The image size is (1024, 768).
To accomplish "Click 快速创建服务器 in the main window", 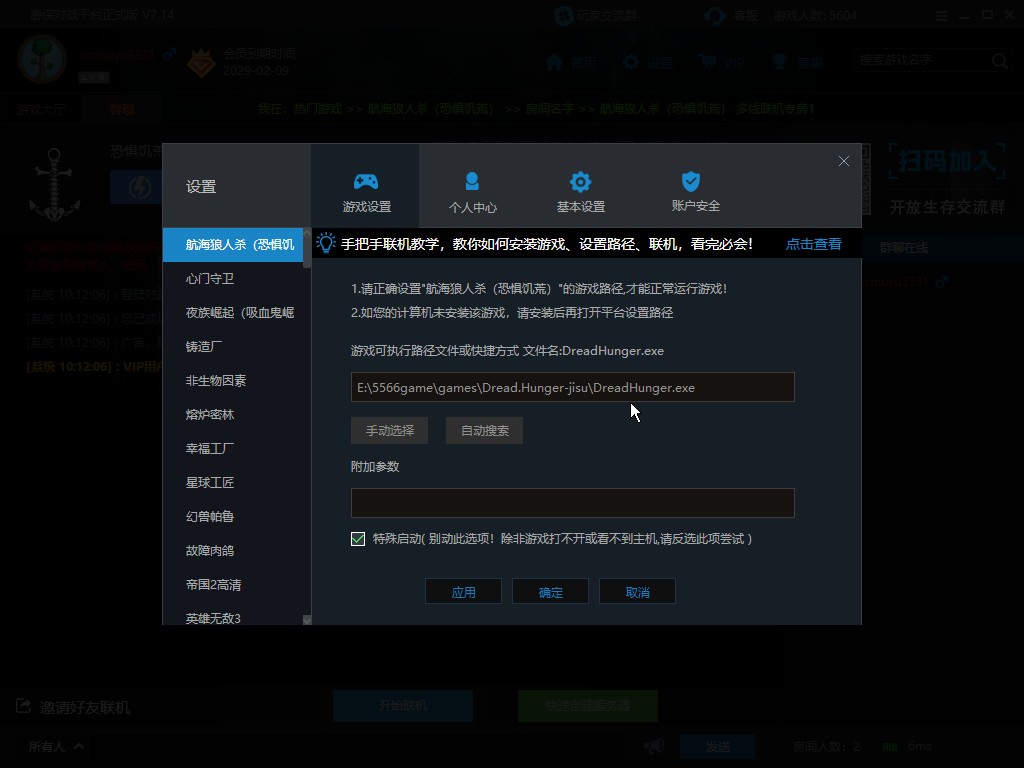I will [x=588, y=706].
